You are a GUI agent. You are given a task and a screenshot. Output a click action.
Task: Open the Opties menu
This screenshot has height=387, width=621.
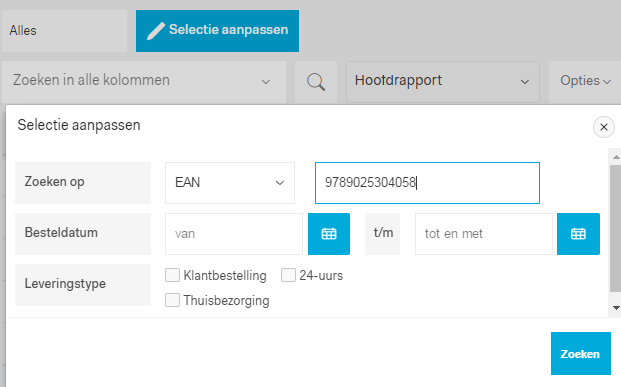pyautogui.click(x=585, y=82)
